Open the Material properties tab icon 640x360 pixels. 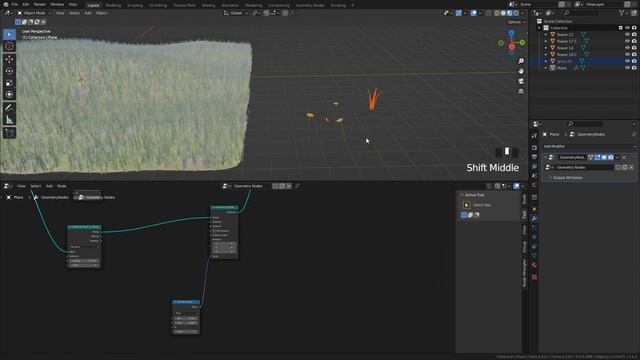click(534, 265)
